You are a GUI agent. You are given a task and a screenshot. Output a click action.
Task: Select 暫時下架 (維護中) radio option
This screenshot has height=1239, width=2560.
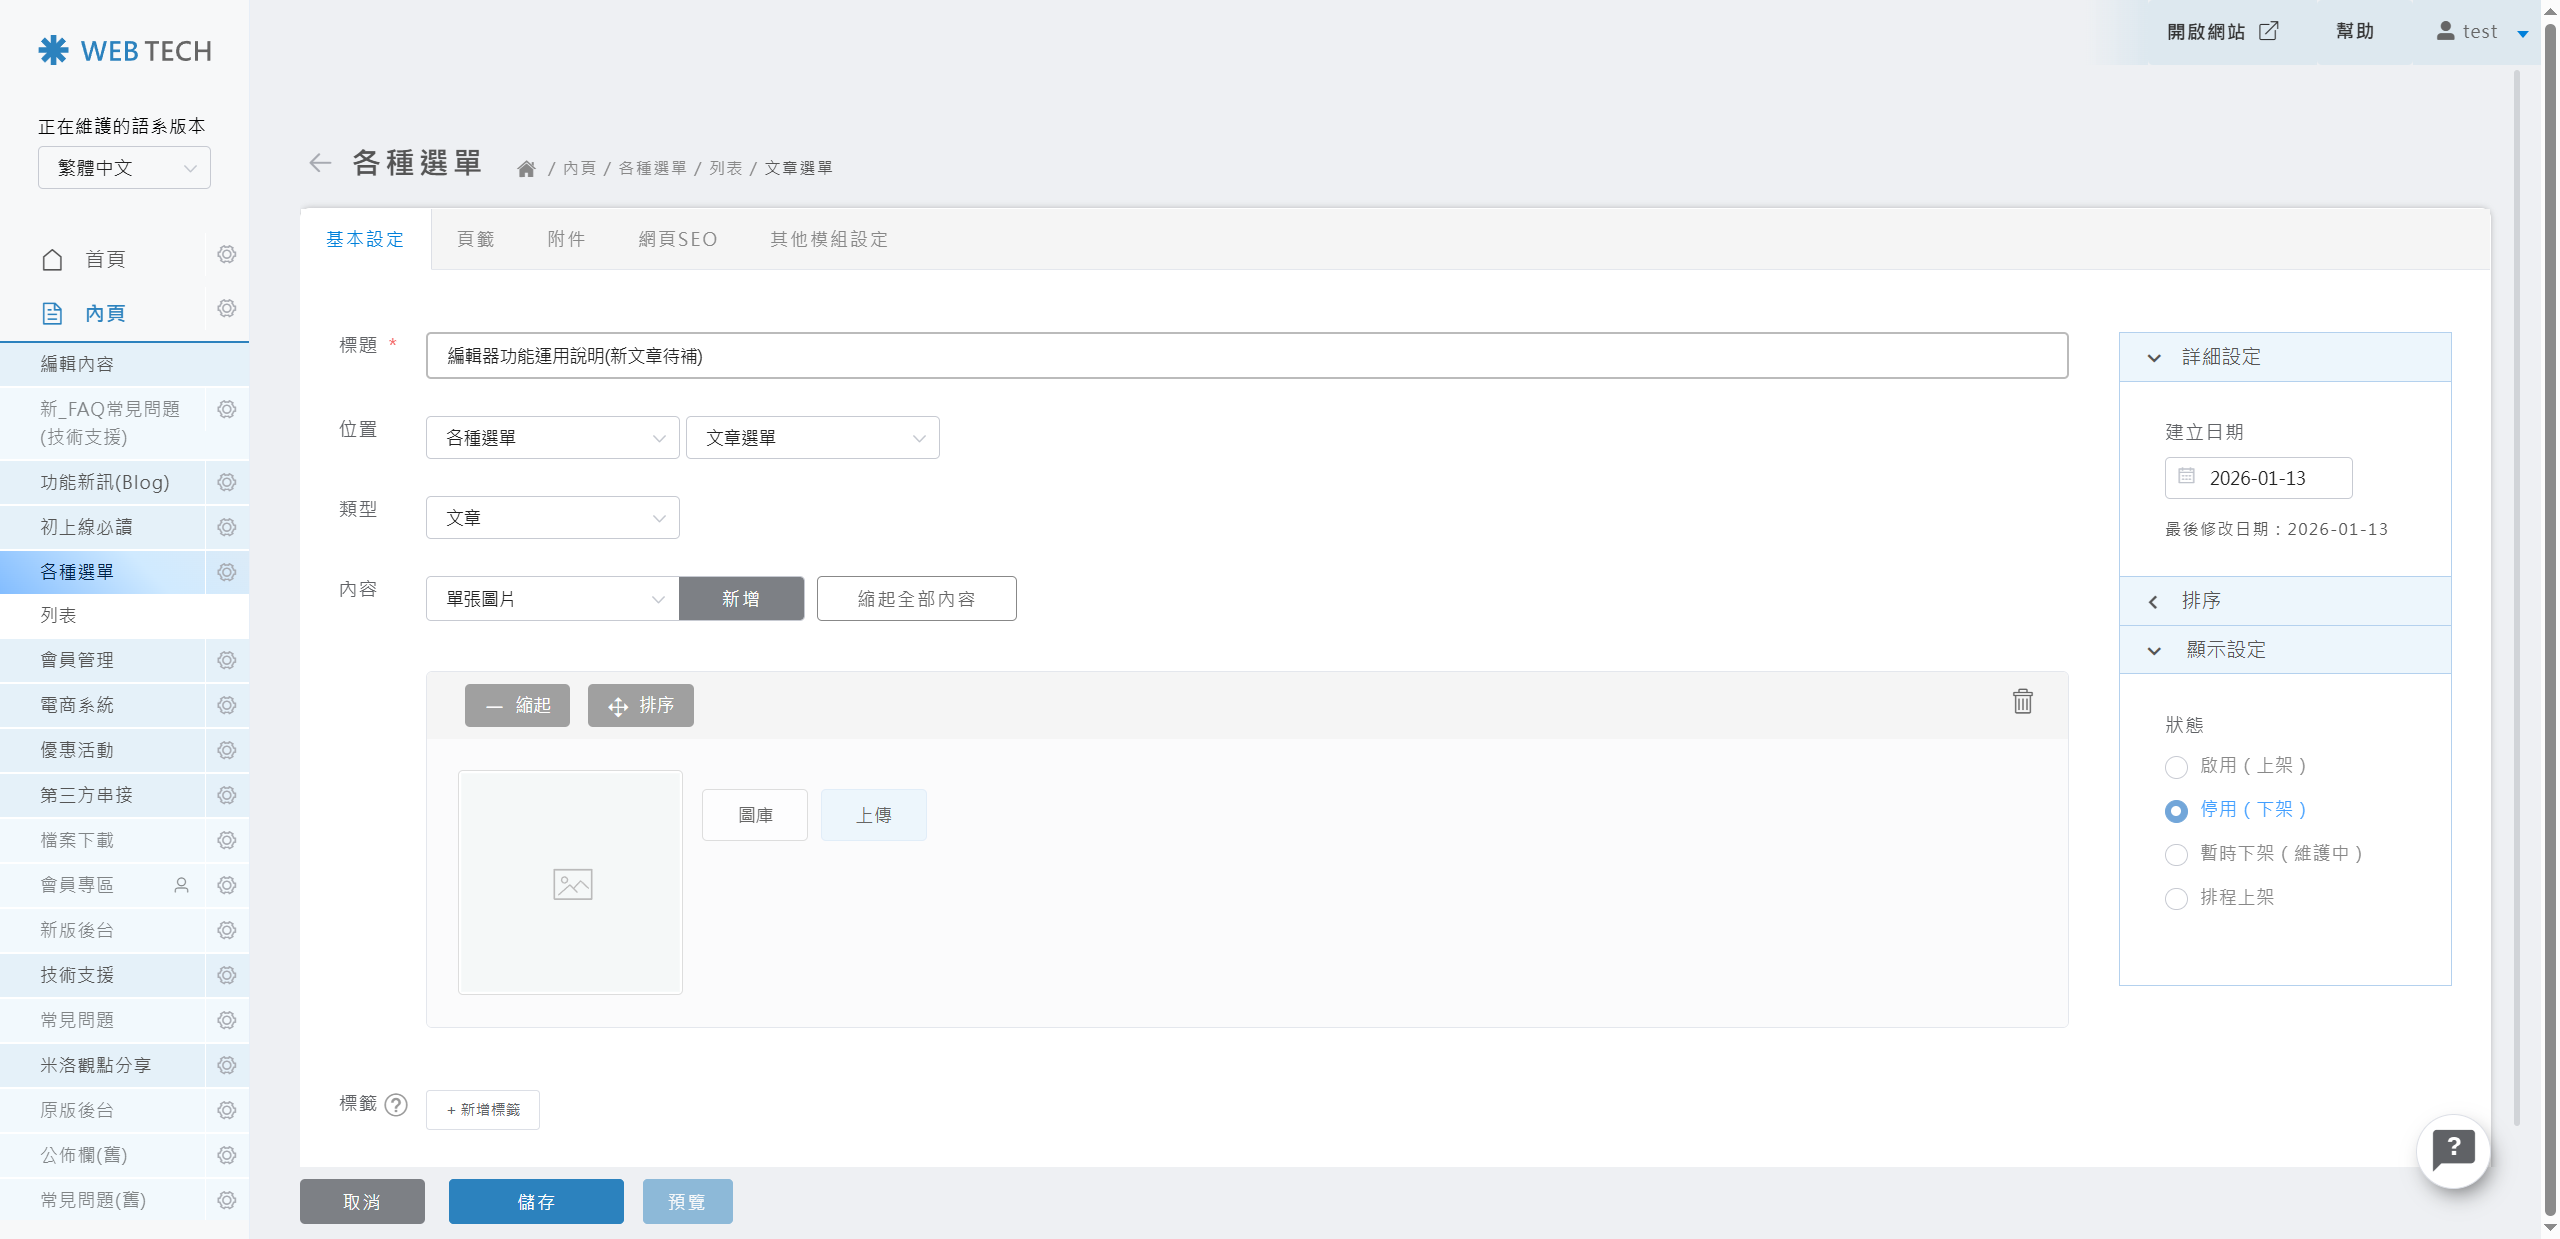(x=2176, y=855)
